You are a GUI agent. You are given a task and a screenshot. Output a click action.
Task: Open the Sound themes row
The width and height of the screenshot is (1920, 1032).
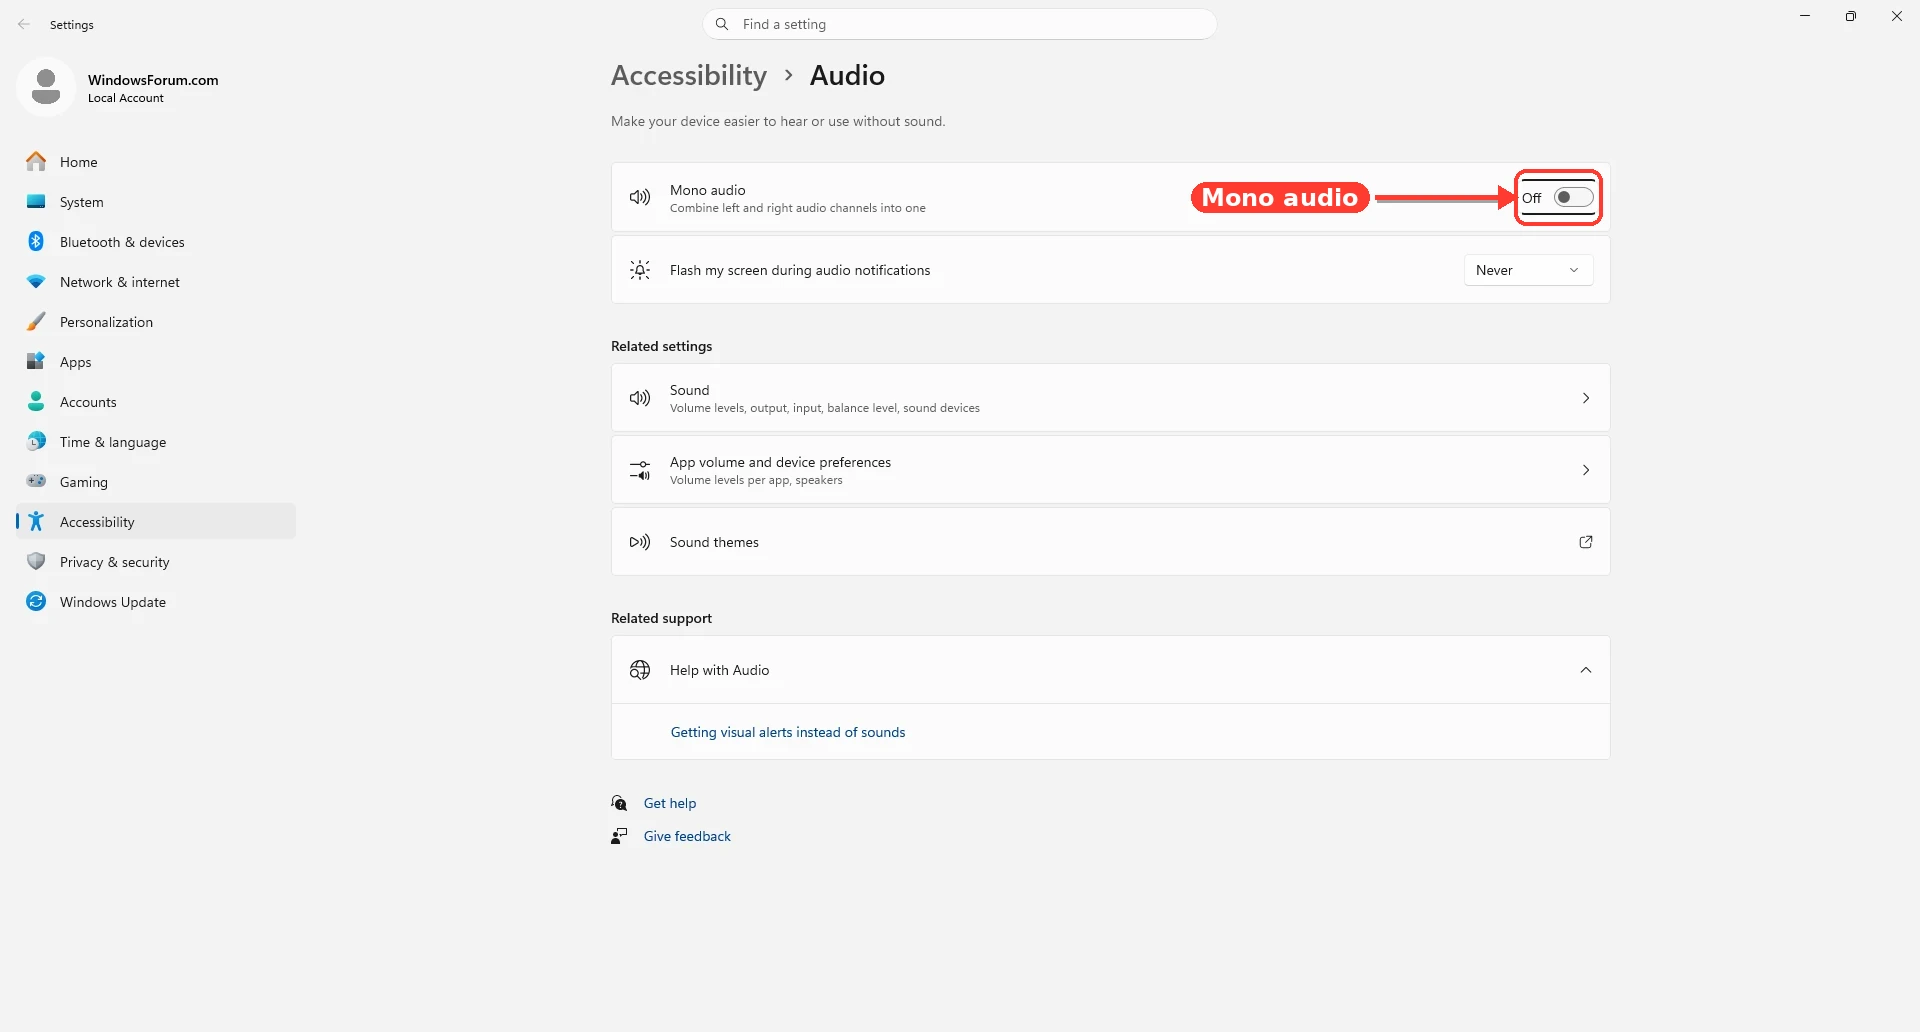pos(1110,542)
